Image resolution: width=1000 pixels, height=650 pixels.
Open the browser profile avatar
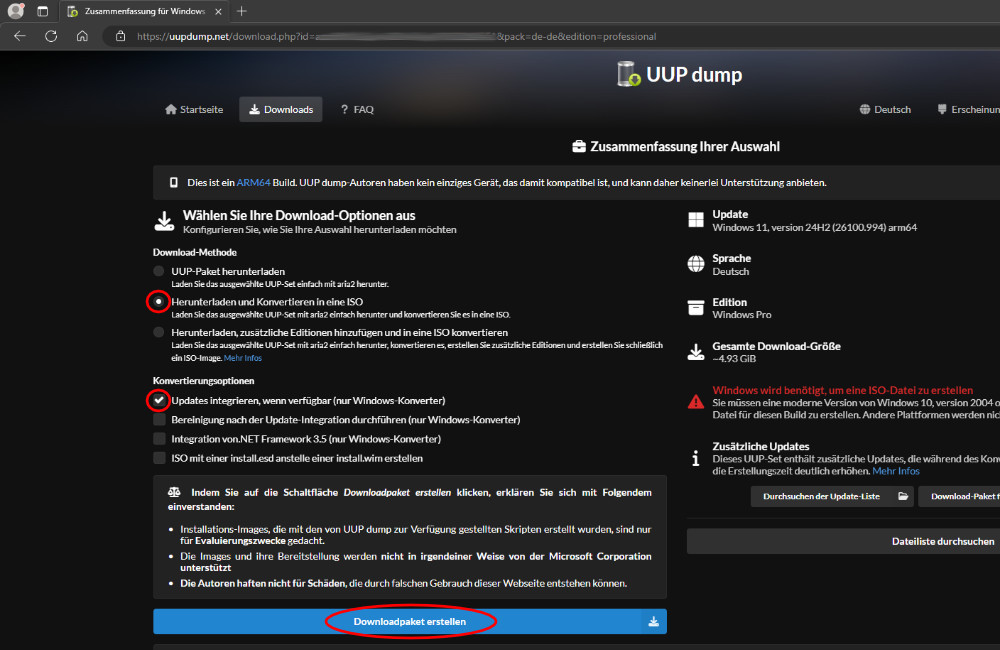pos(16,11)
